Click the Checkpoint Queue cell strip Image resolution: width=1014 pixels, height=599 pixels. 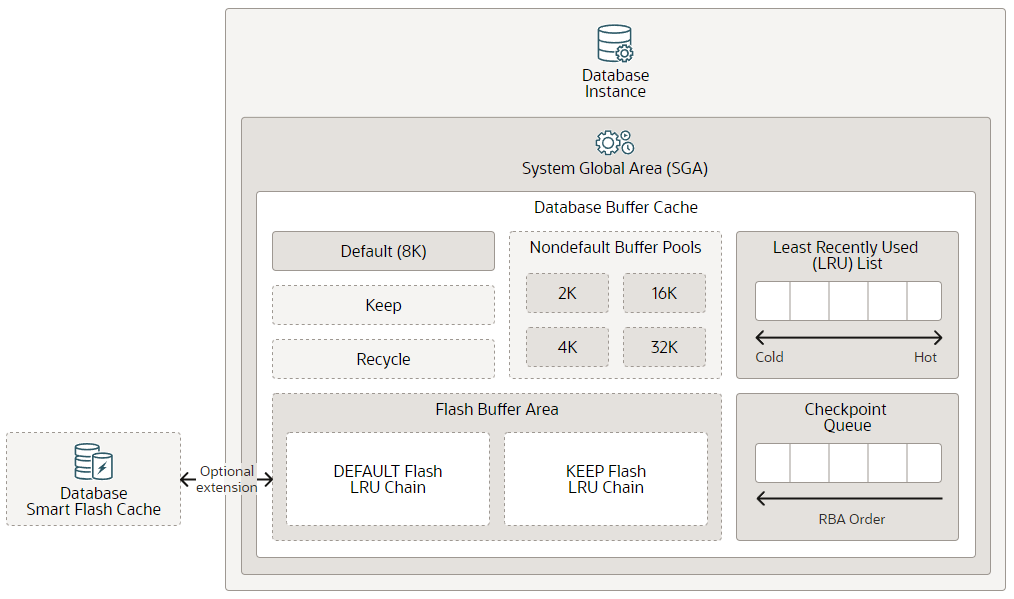point(848,463)
